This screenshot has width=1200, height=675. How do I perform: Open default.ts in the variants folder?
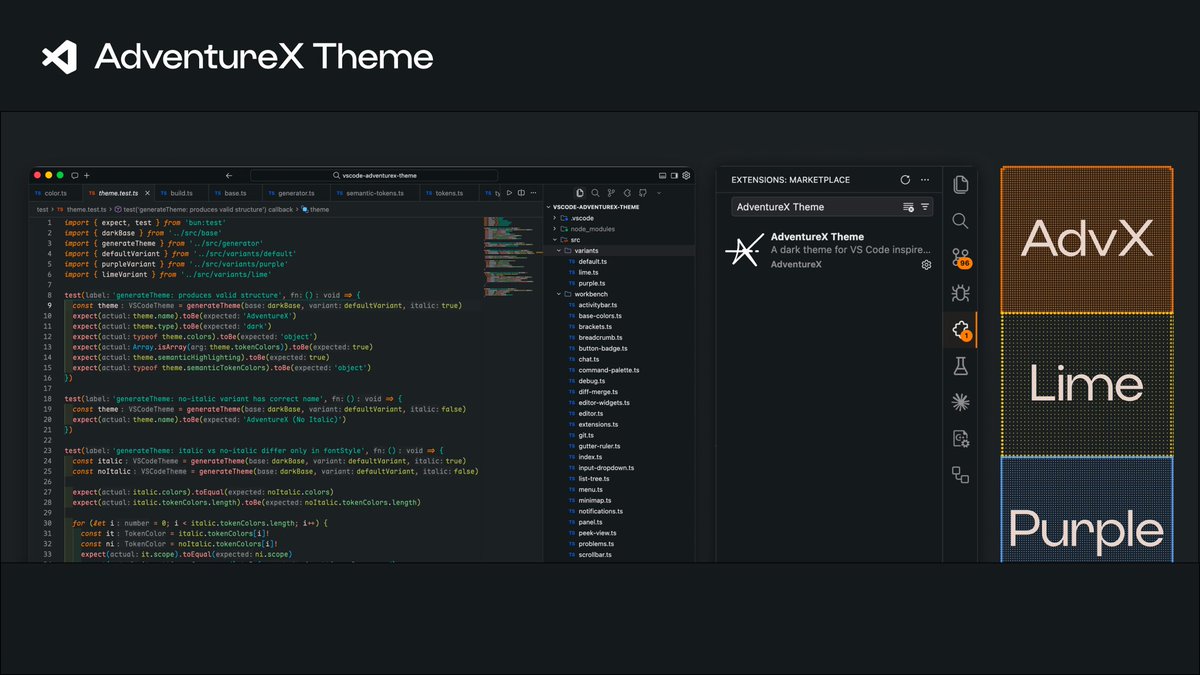pos(592,261)
